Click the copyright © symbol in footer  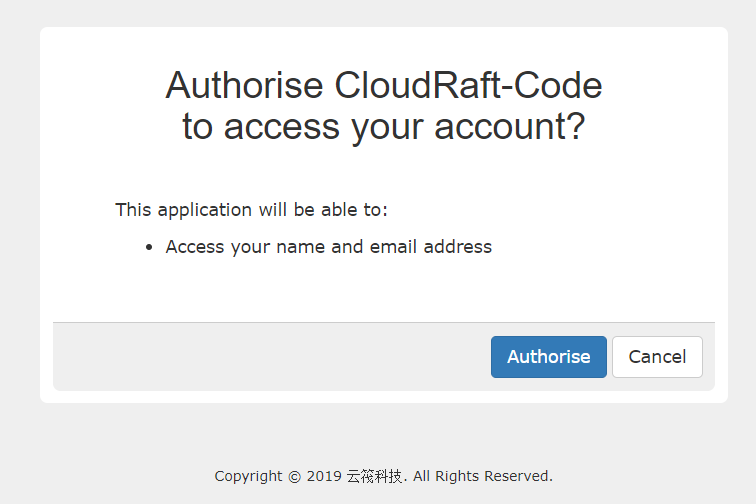point(294,476)
